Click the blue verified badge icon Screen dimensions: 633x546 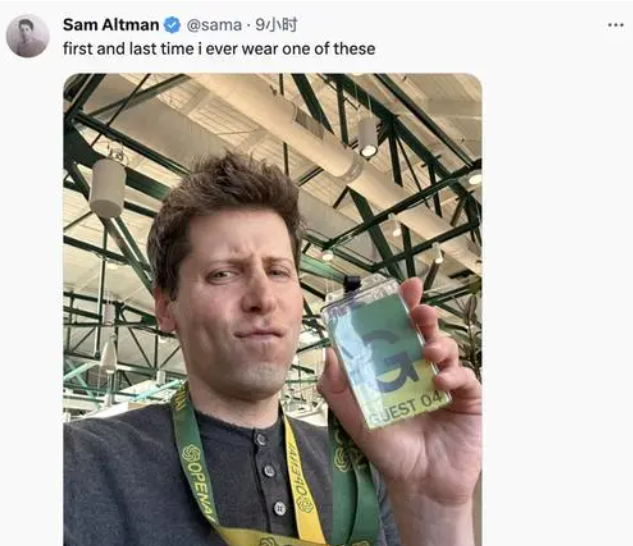click(172, 25)
